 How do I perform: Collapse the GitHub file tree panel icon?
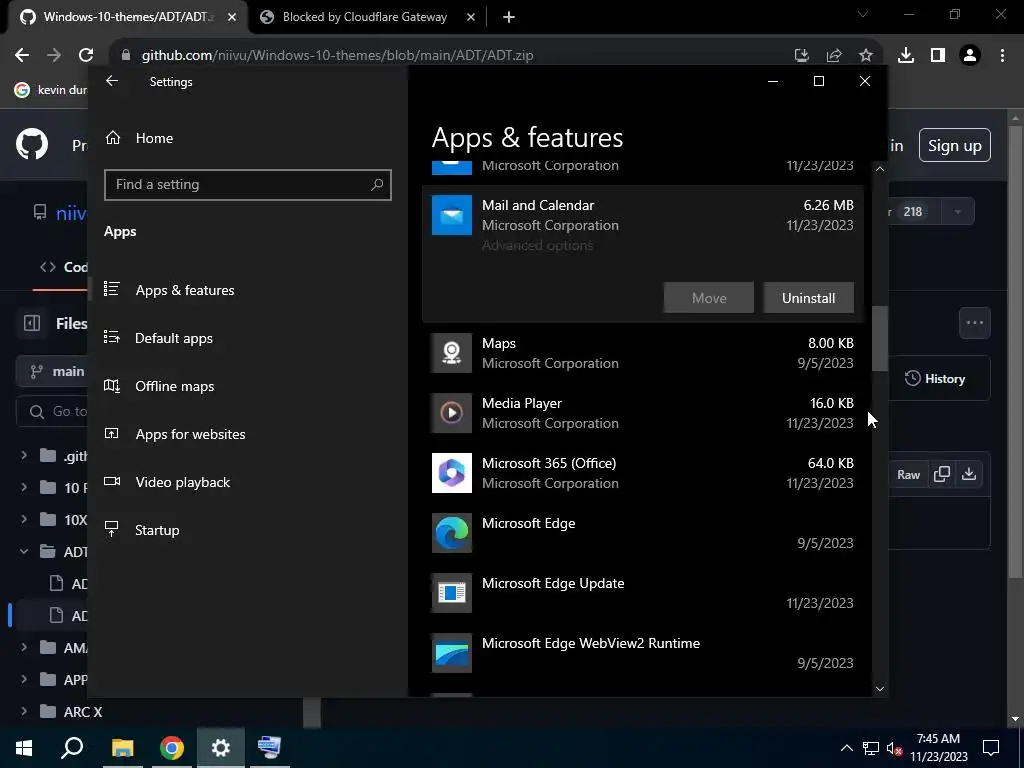pos(32,323)
